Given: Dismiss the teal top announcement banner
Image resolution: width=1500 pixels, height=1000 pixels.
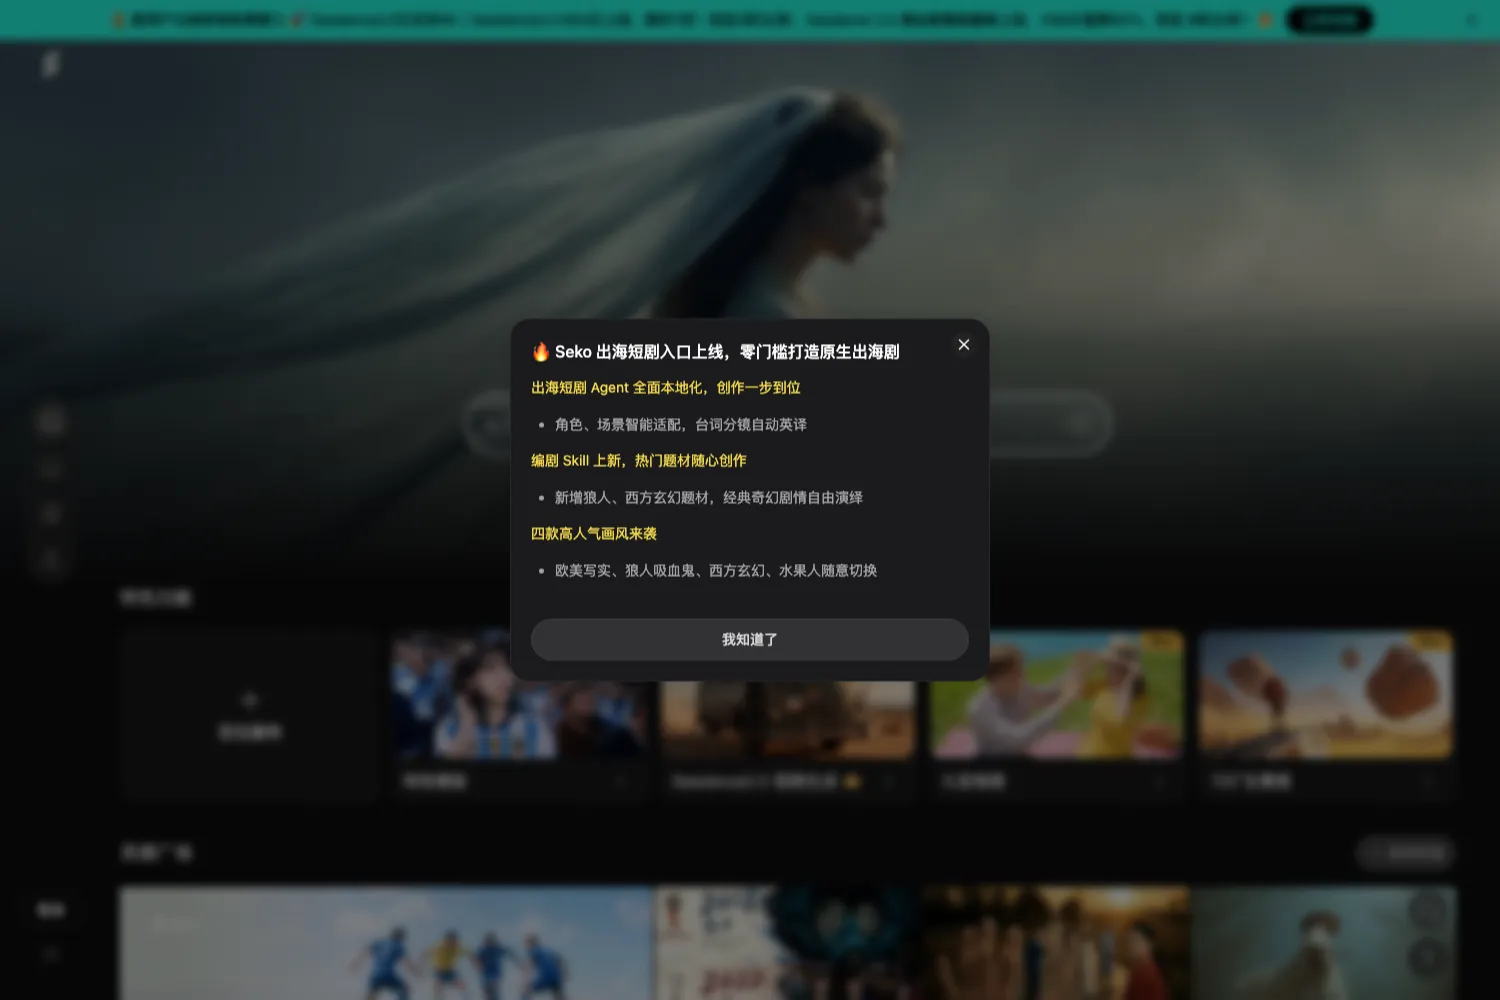Looking at the screenshot, I should (x=1471, y=20).
